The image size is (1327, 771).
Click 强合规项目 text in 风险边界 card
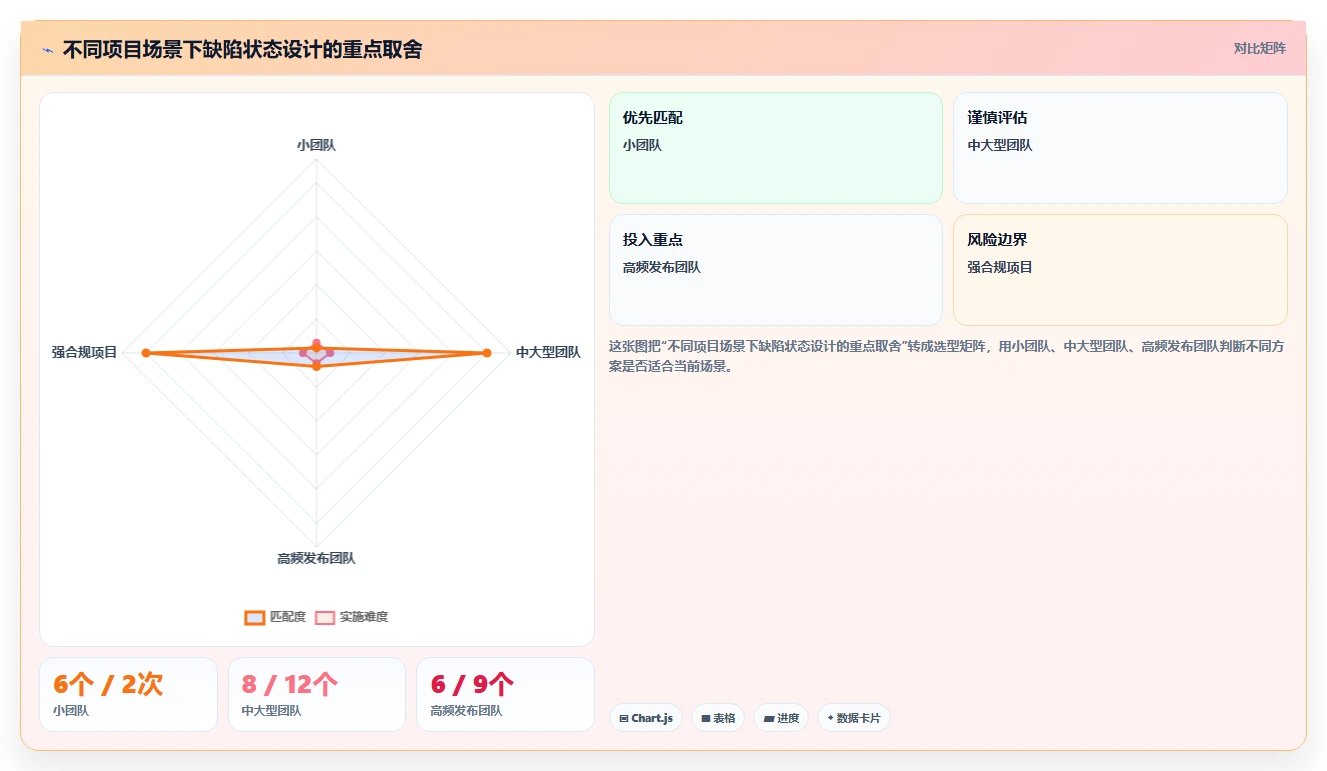point(1000,268)
